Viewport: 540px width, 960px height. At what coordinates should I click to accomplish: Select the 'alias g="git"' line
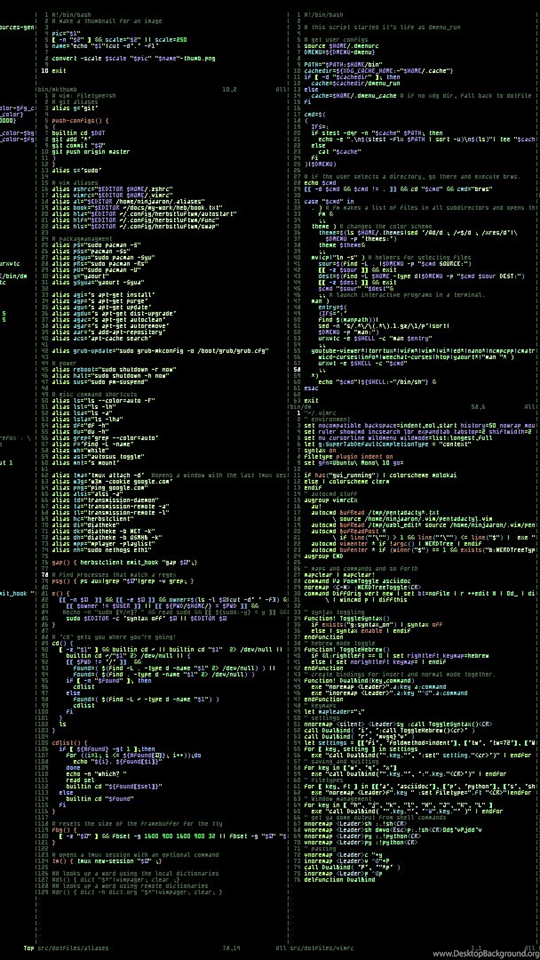[x=75, y=108]
